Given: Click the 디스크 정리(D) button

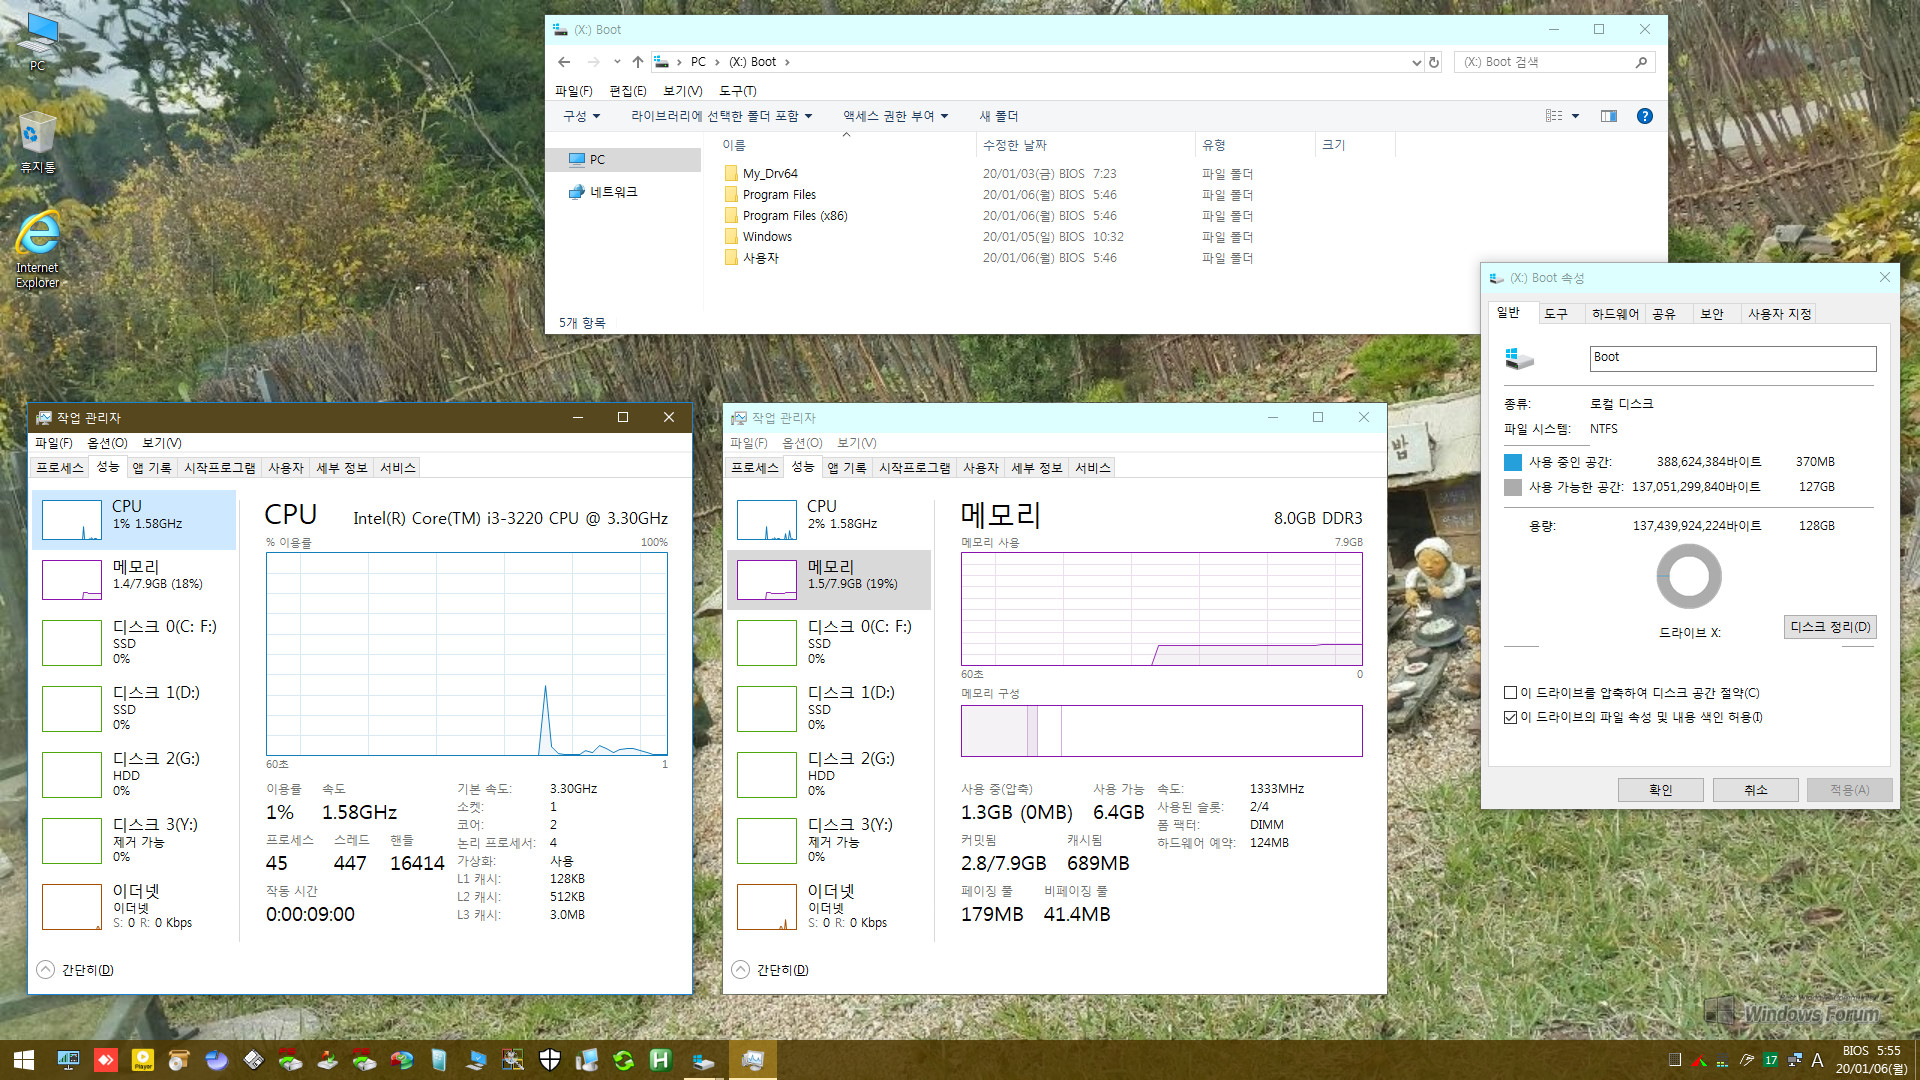Looking at the screenshot, I should click(1830, 627).
